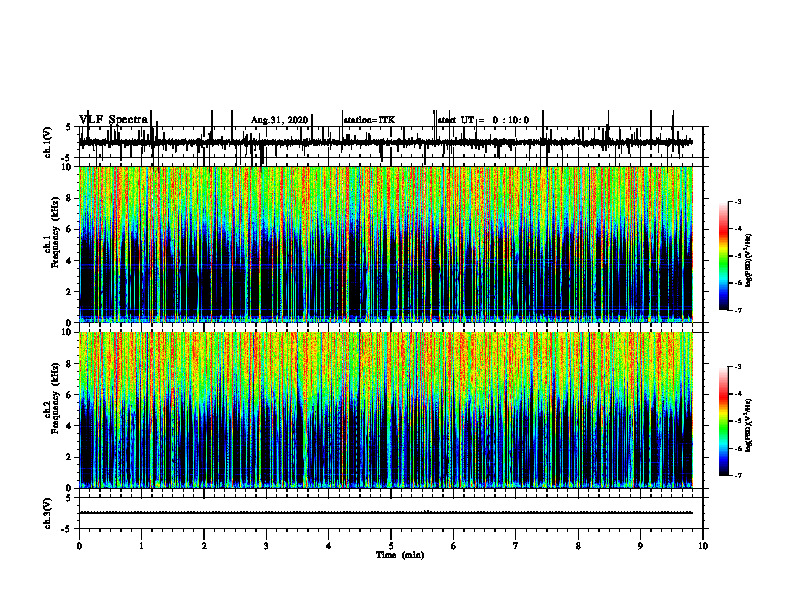The width and height of the screenshot is (792, 612).
Task: Click the "station=ITK" label
Action: point(369,120)
